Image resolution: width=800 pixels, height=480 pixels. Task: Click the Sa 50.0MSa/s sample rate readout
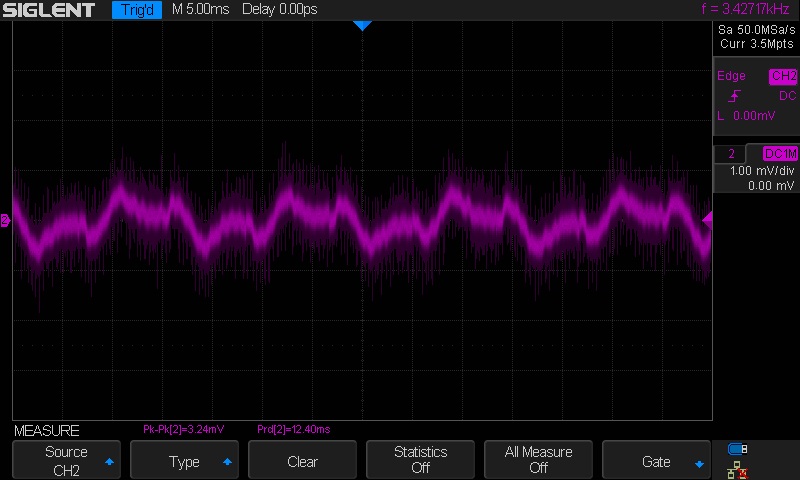tap(757, 30)
